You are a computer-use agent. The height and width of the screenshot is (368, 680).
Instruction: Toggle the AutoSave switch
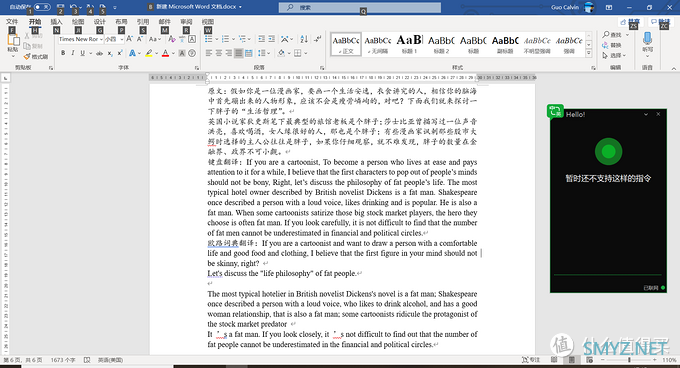click(x=42, y=7)
